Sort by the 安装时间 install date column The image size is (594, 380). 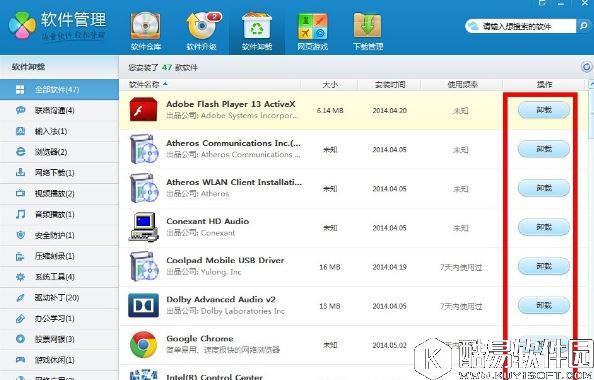coord(389,84)
